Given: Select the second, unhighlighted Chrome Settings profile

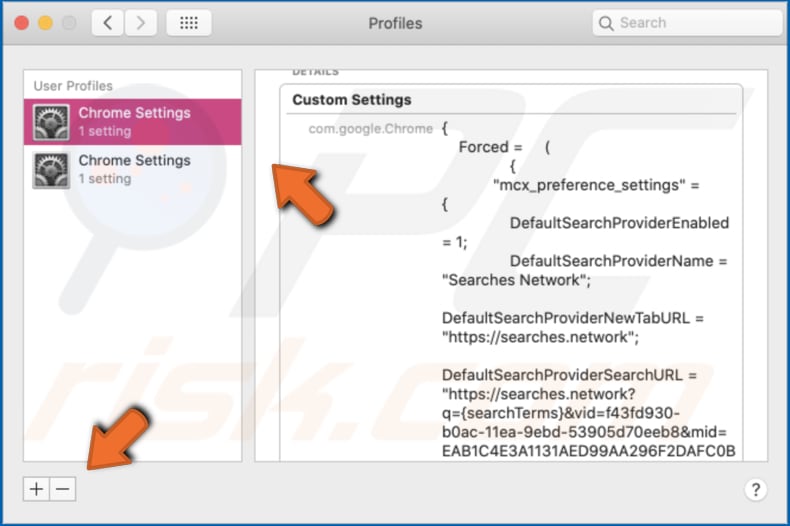Looking at the screenshot, I should [133, 169].
